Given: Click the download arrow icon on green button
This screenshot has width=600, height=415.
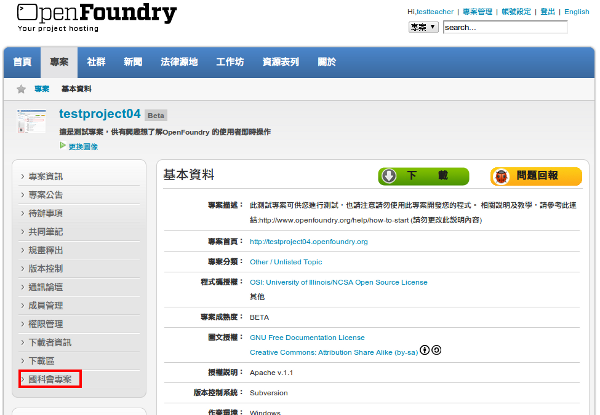Looking at the screenshot, I should [x=389, y=176].
